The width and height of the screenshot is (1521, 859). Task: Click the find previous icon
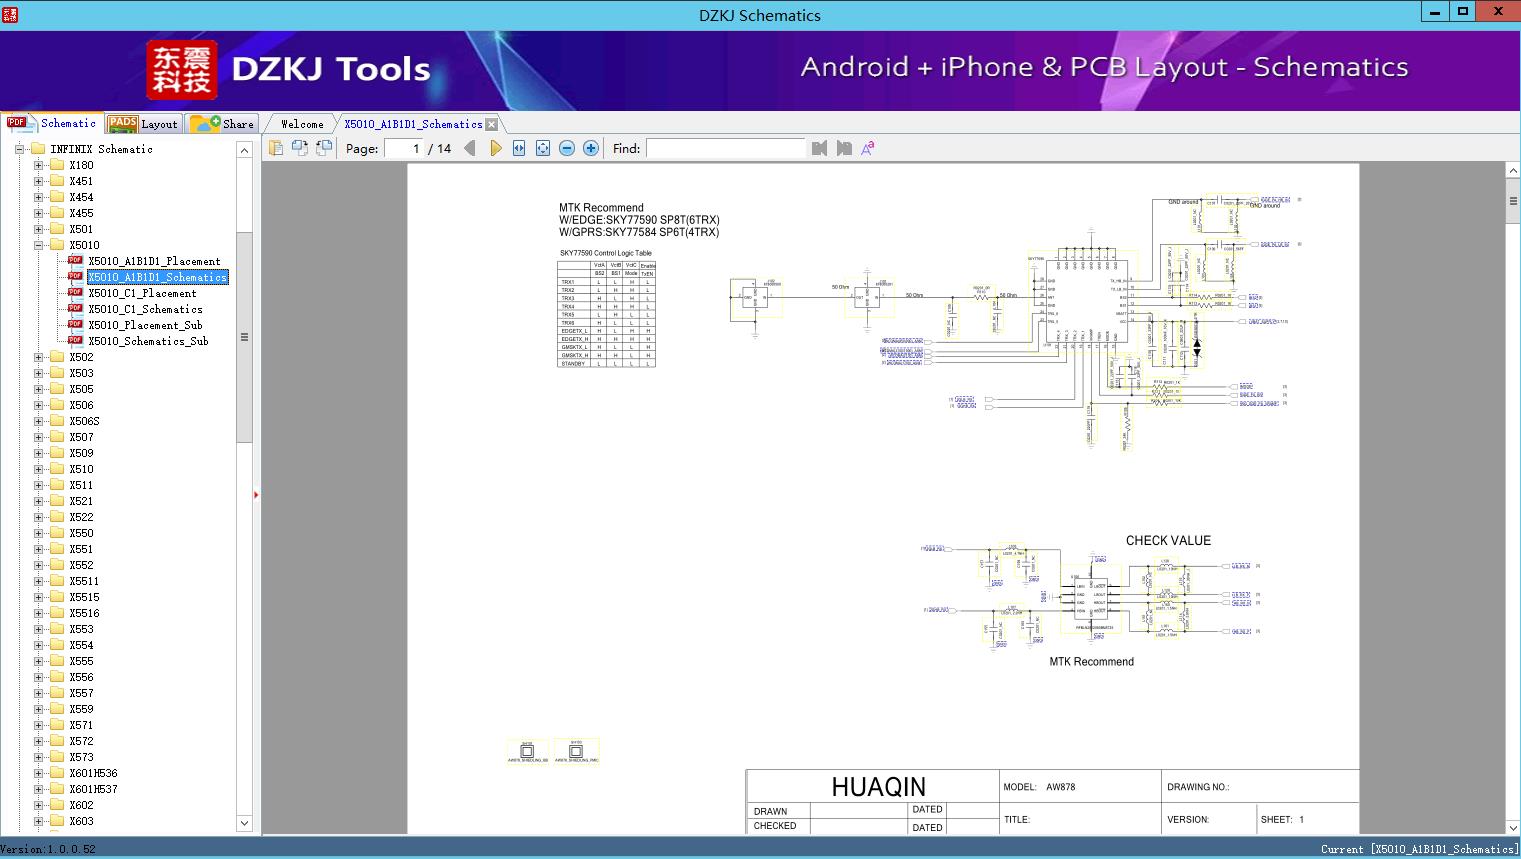[820, 148]
